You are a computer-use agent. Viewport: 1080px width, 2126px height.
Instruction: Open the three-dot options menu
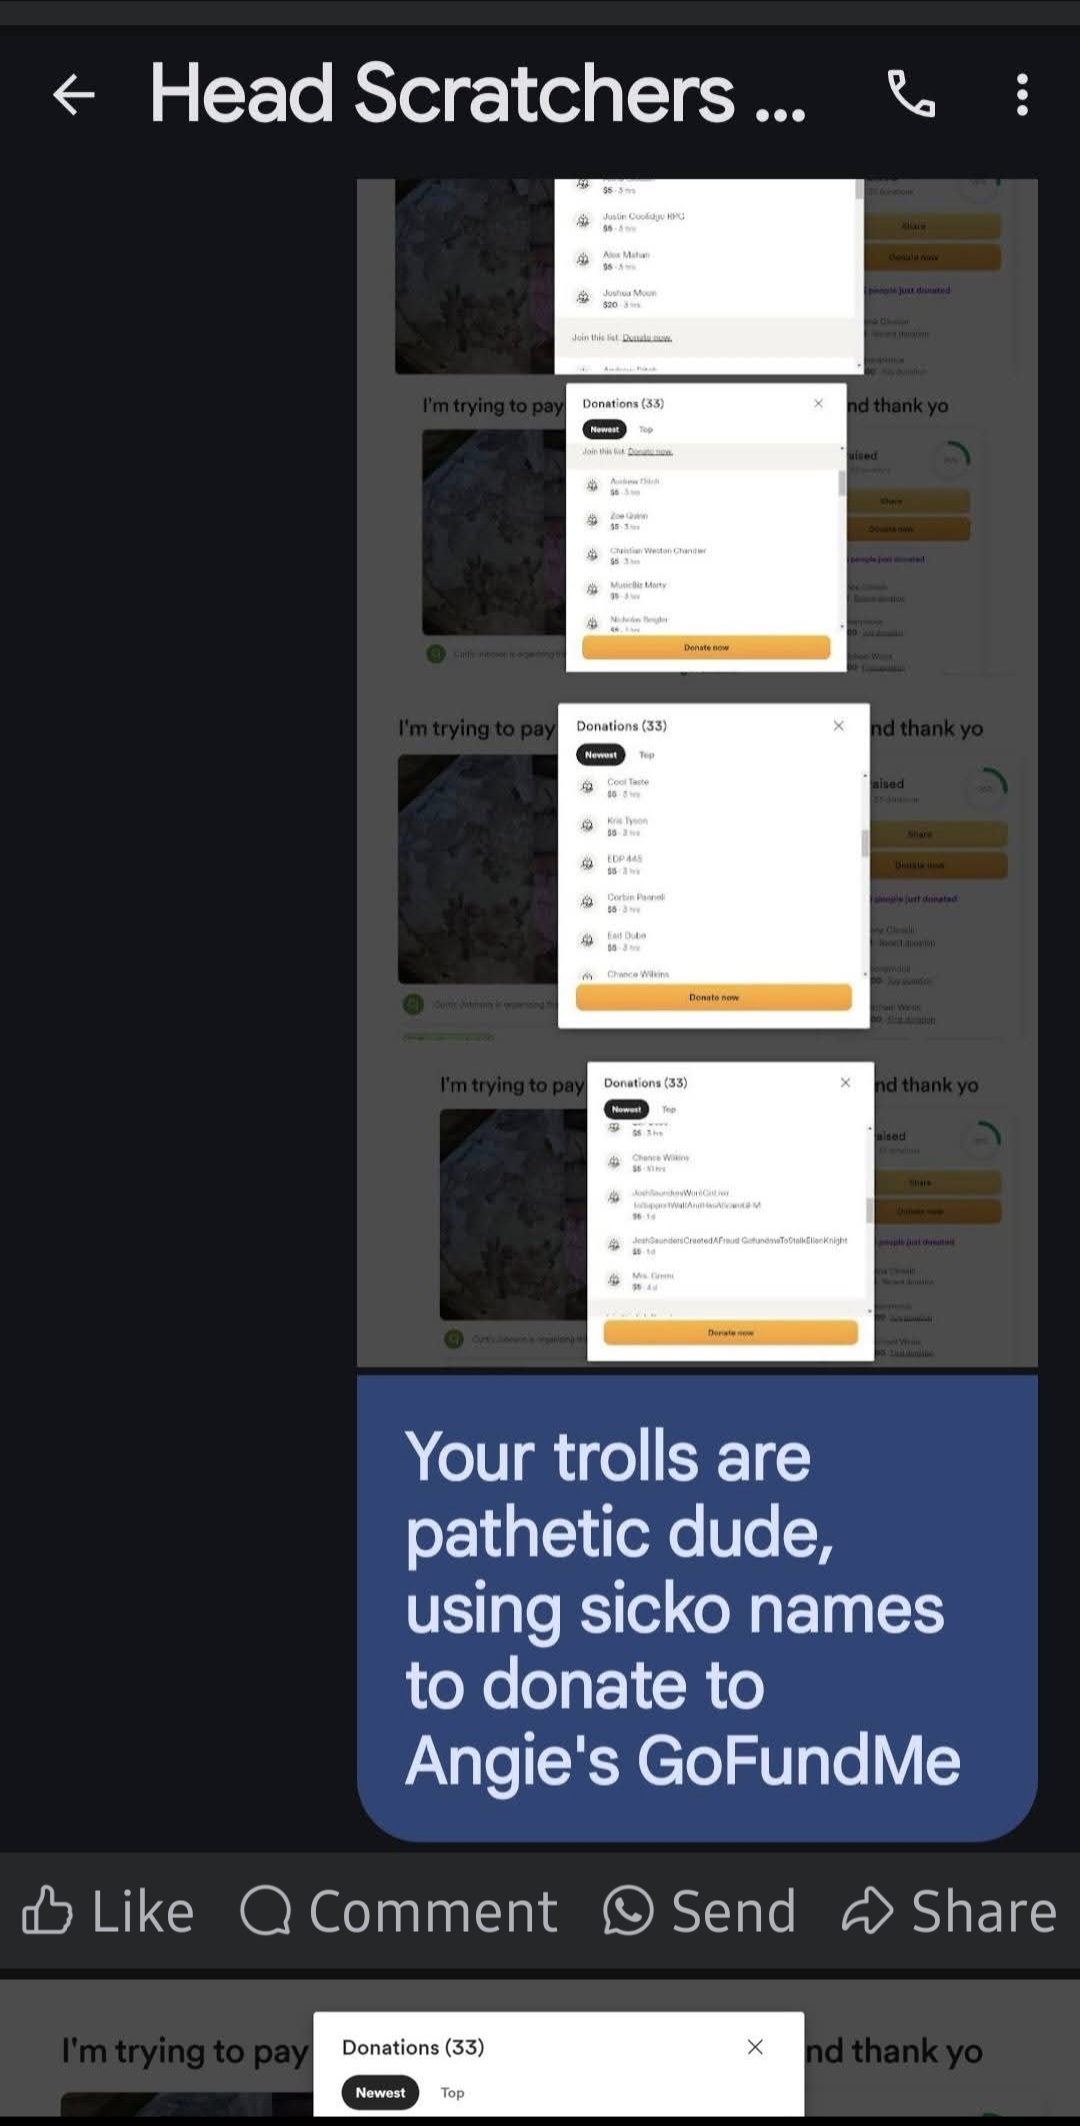coord(1022,95)
